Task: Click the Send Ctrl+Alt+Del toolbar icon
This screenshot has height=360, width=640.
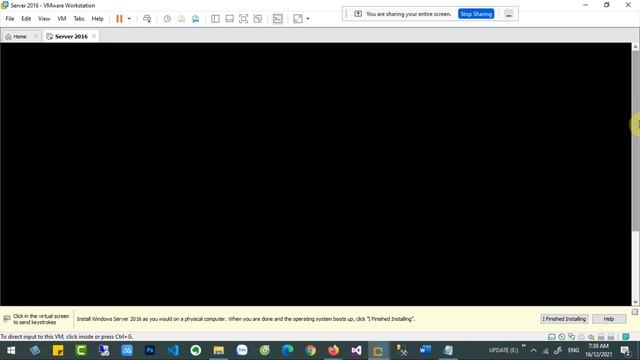Action: tap(147, 19)
